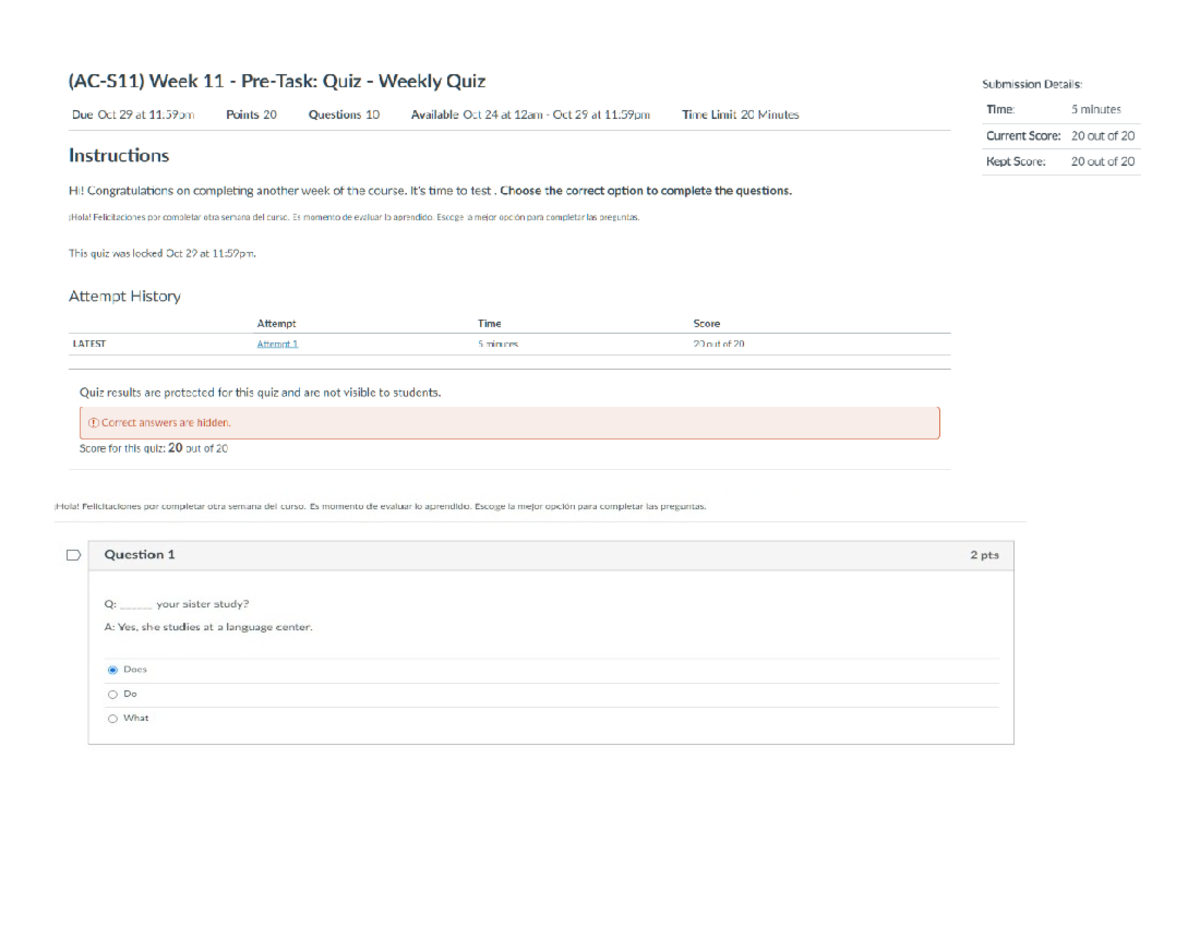
Task: Choose the 'Do' radio option
Action: click(113, 694)
